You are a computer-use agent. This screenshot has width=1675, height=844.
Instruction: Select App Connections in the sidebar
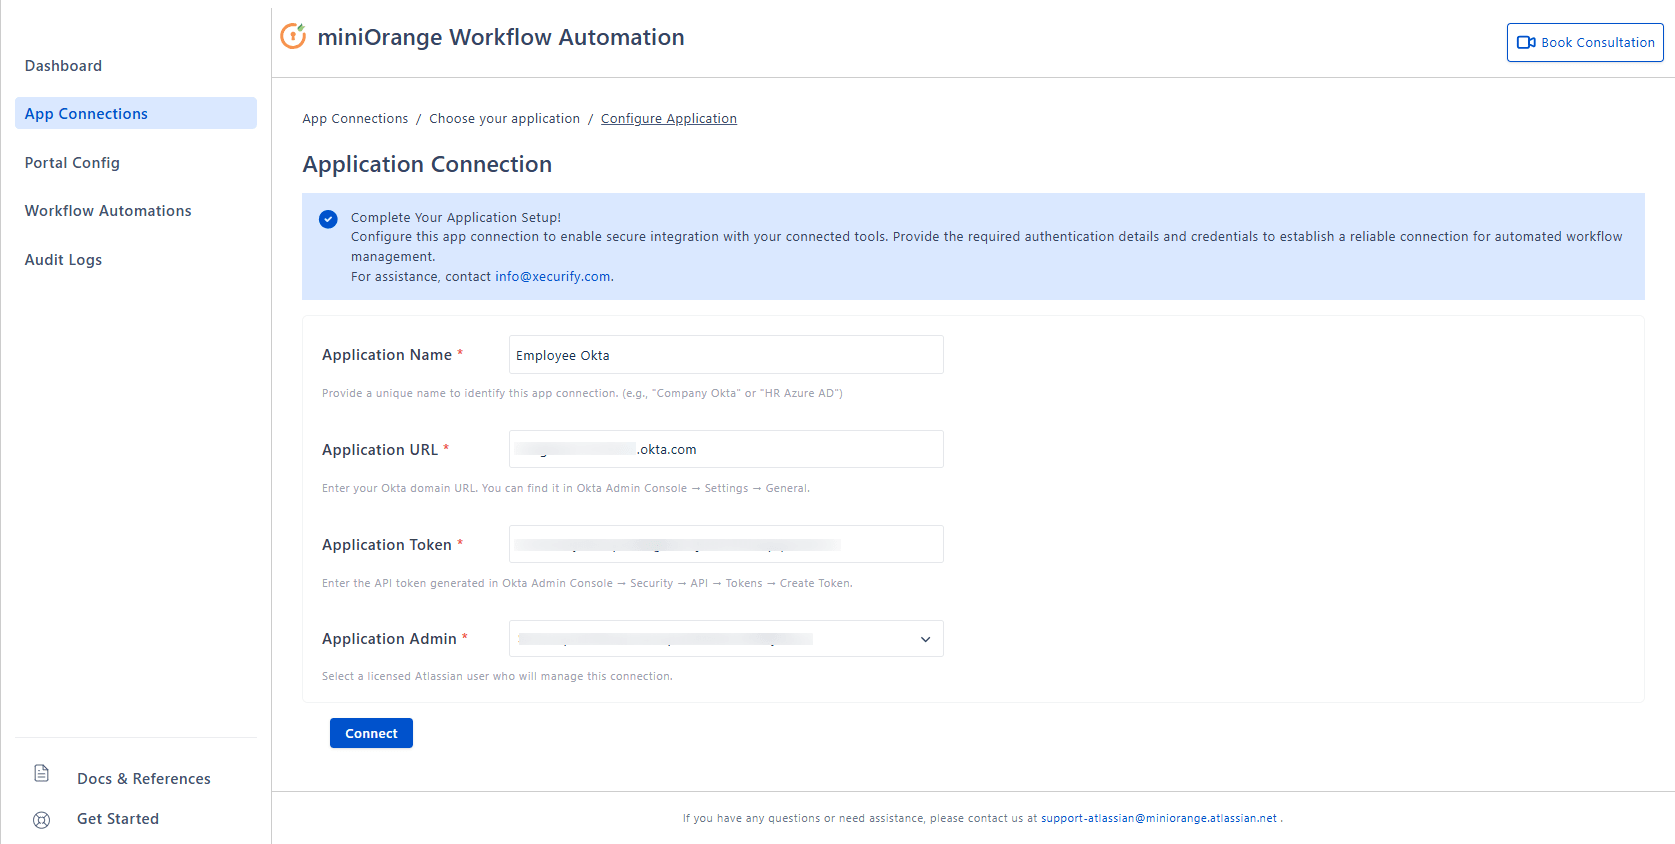point(136,113)
